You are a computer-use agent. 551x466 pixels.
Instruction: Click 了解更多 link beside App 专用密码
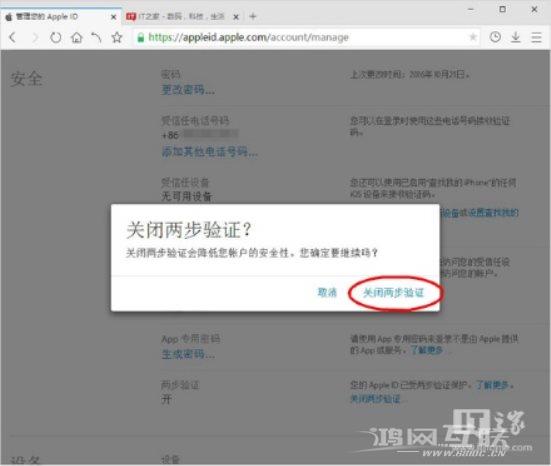426,350
